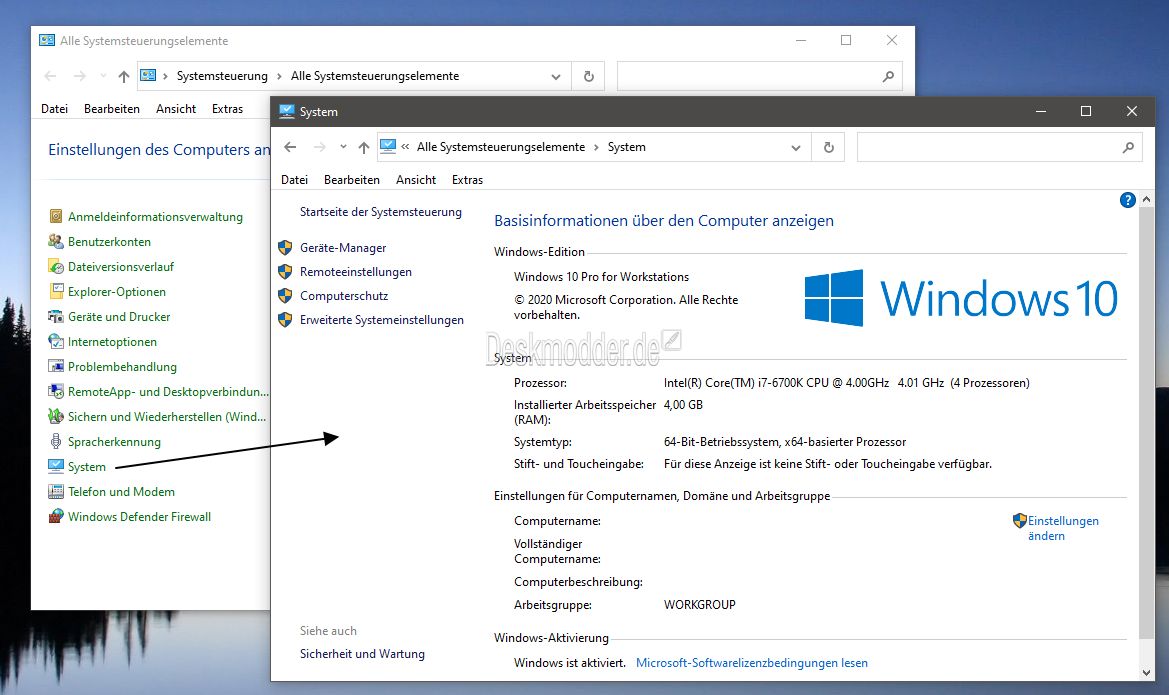The height and width of the screenshot is (695, 1169).
Task: Go up one level in back window
Action: pos(124,76)
